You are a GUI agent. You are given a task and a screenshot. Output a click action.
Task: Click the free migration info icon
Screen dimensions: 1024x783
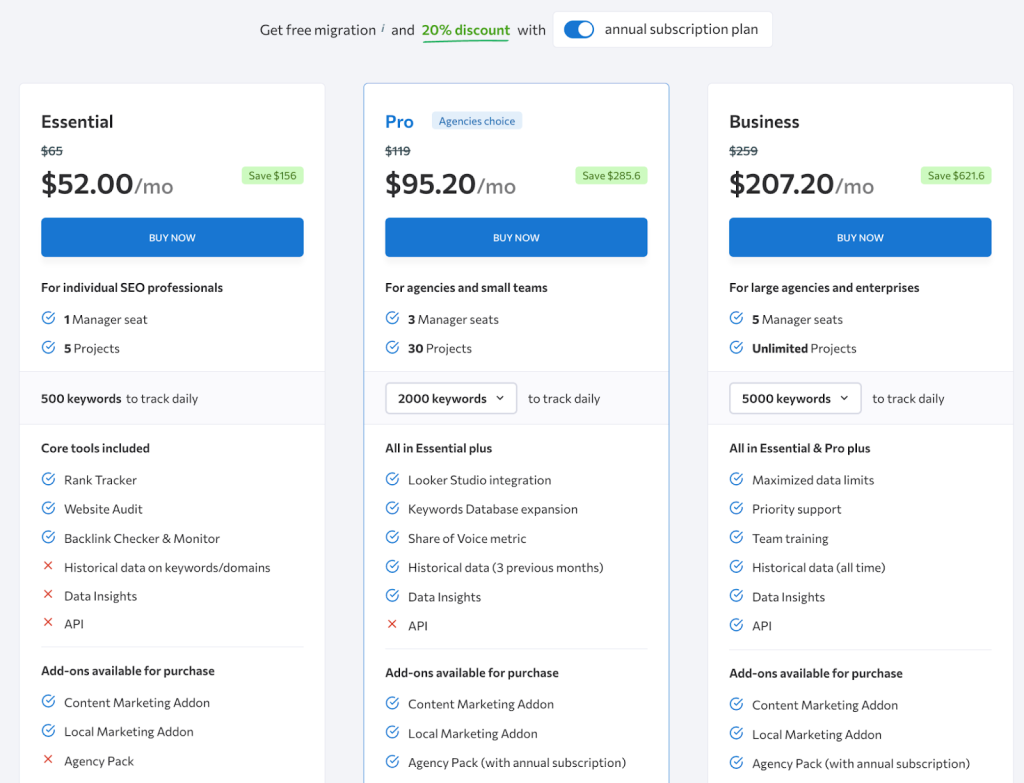383,28
